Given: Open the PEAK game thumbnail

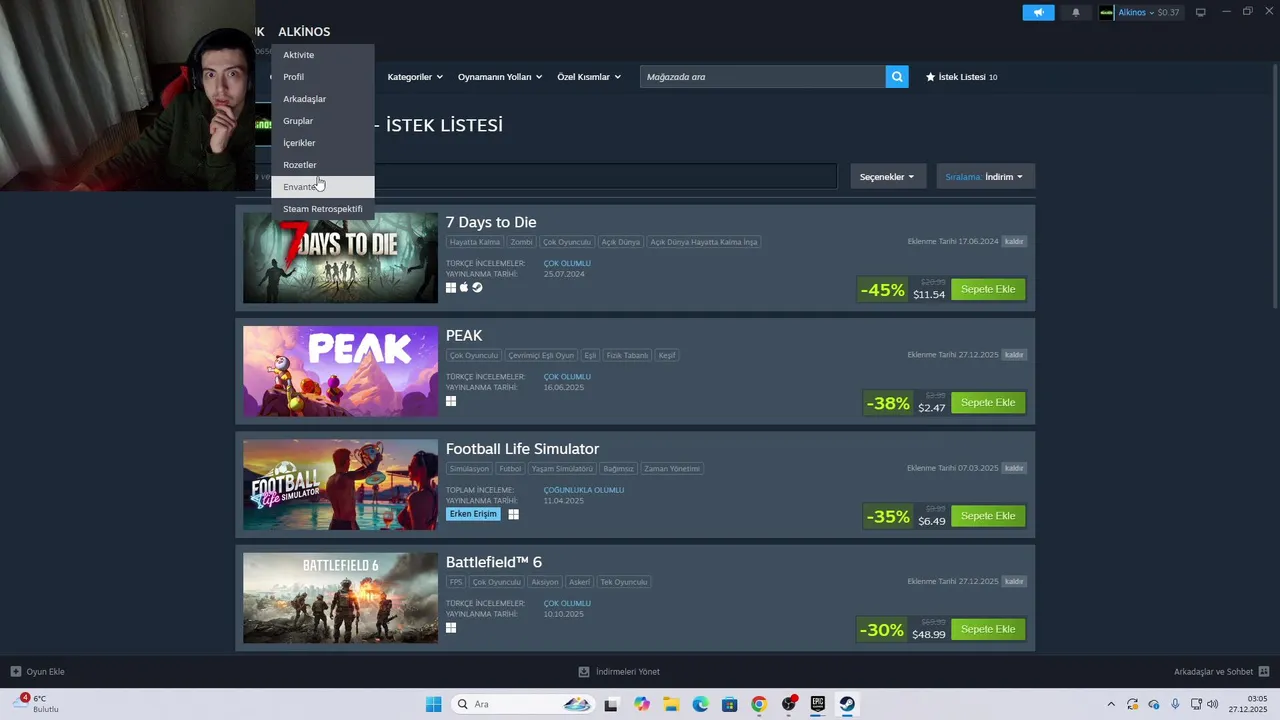Looking at the screenshot, I should (340, 371).
